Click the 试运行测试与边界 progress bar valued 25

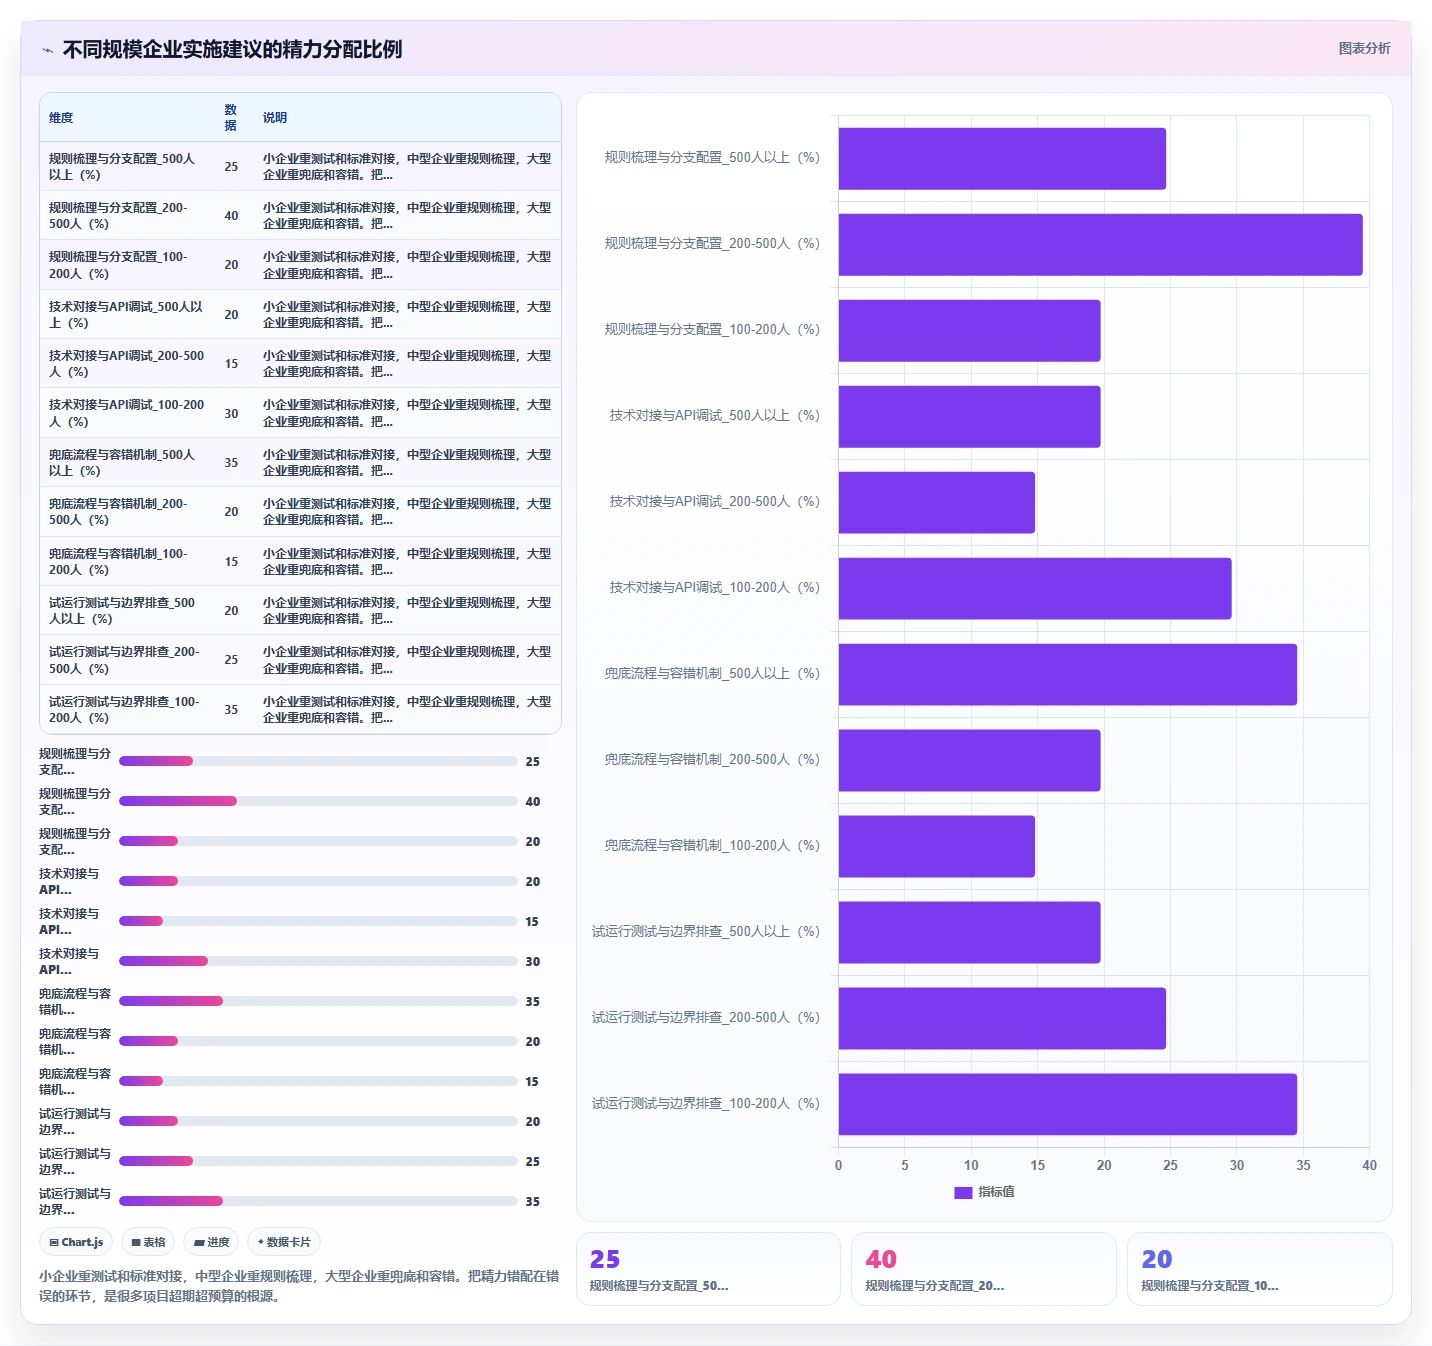tap(318, 1161)
